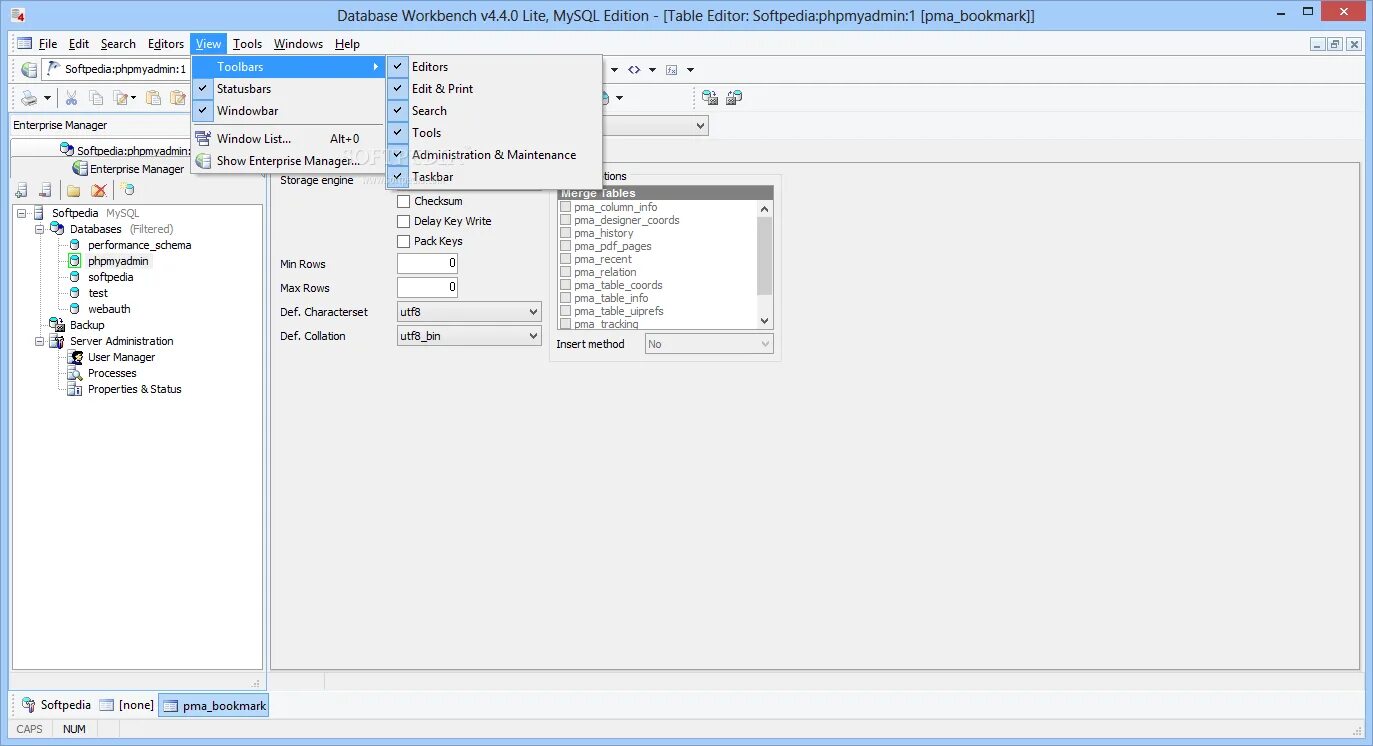Check pma_relation in Merge Tables list

566,272
